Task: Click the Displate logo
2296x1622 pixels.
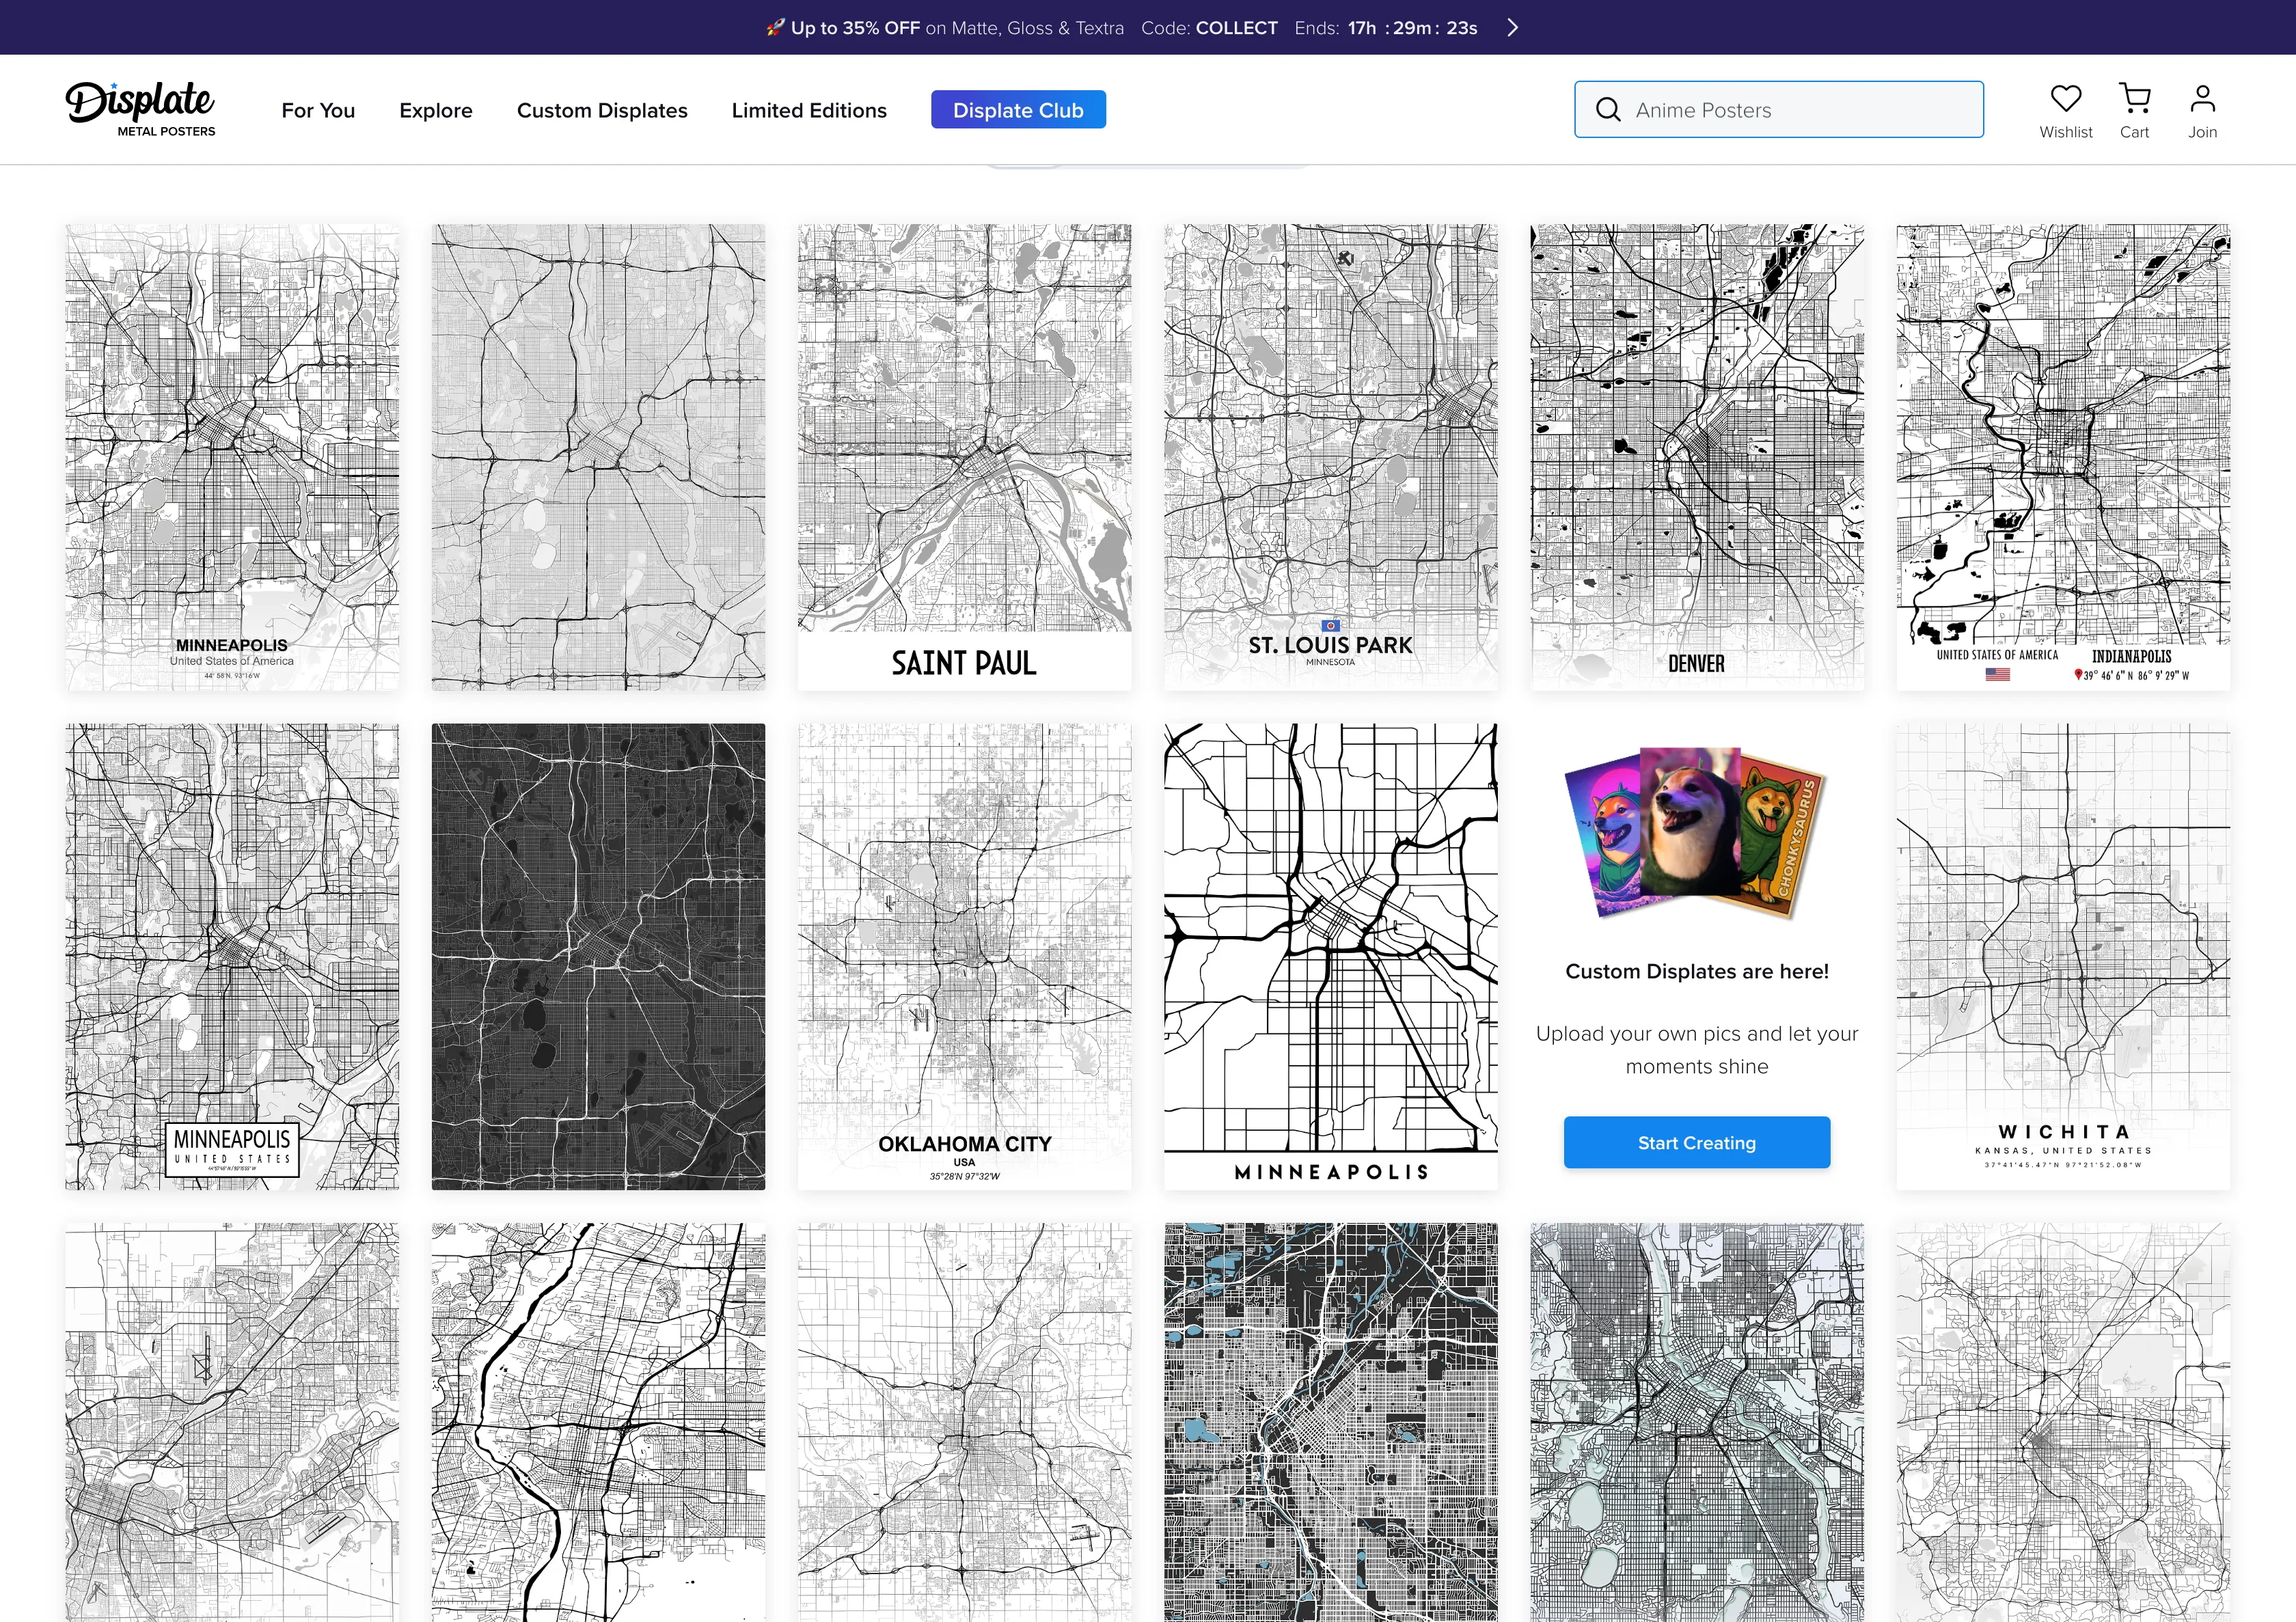Action: (141, 109)
